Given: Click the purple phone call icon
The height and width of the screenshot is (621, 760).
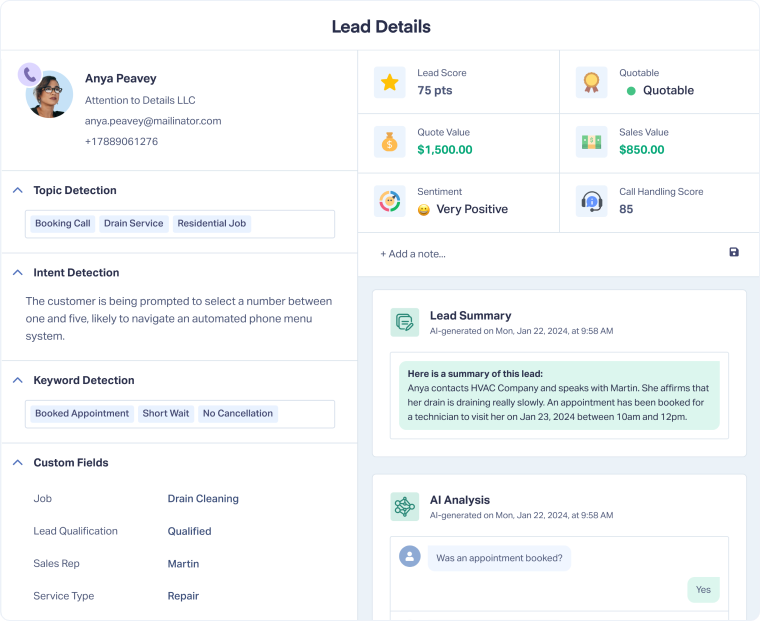Looking at the screenshot, I should (30, 74).
